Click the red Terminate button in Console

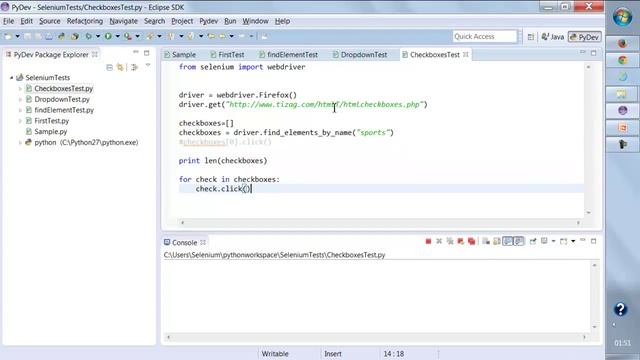point(428,242)
